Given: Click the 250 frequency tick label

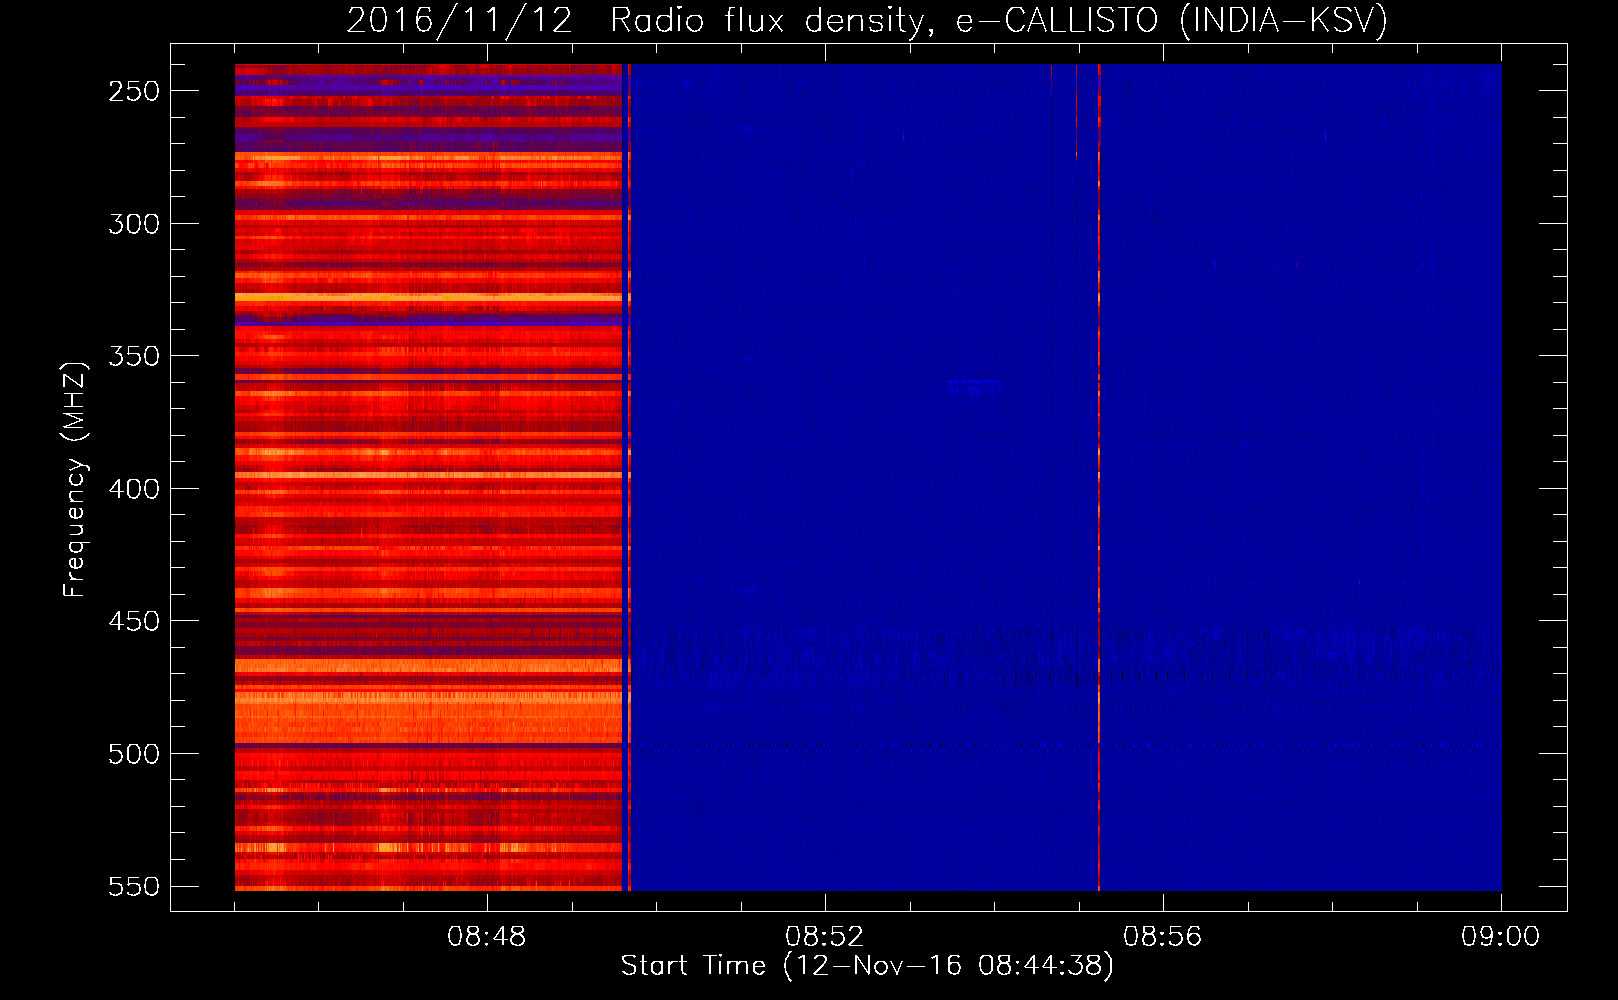Looking at the screenshot, I should tap(134, 91).
